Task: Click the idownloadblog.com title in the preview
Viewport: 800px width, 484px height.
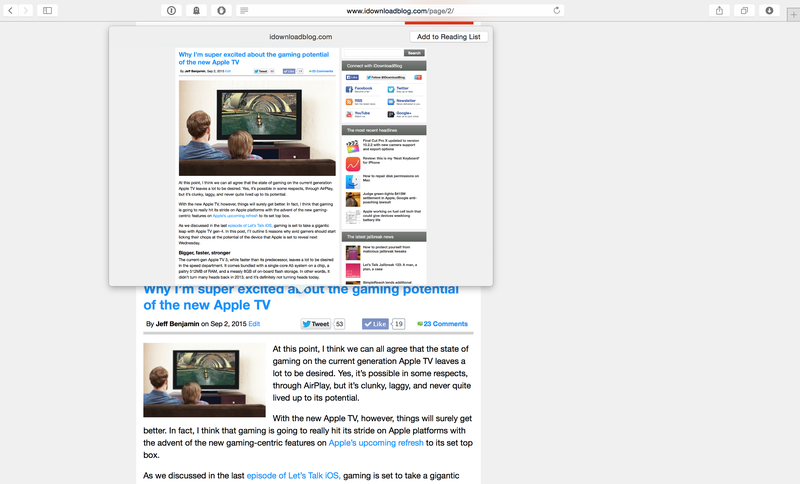Action: pyautogui.click(x=301, y=37)
